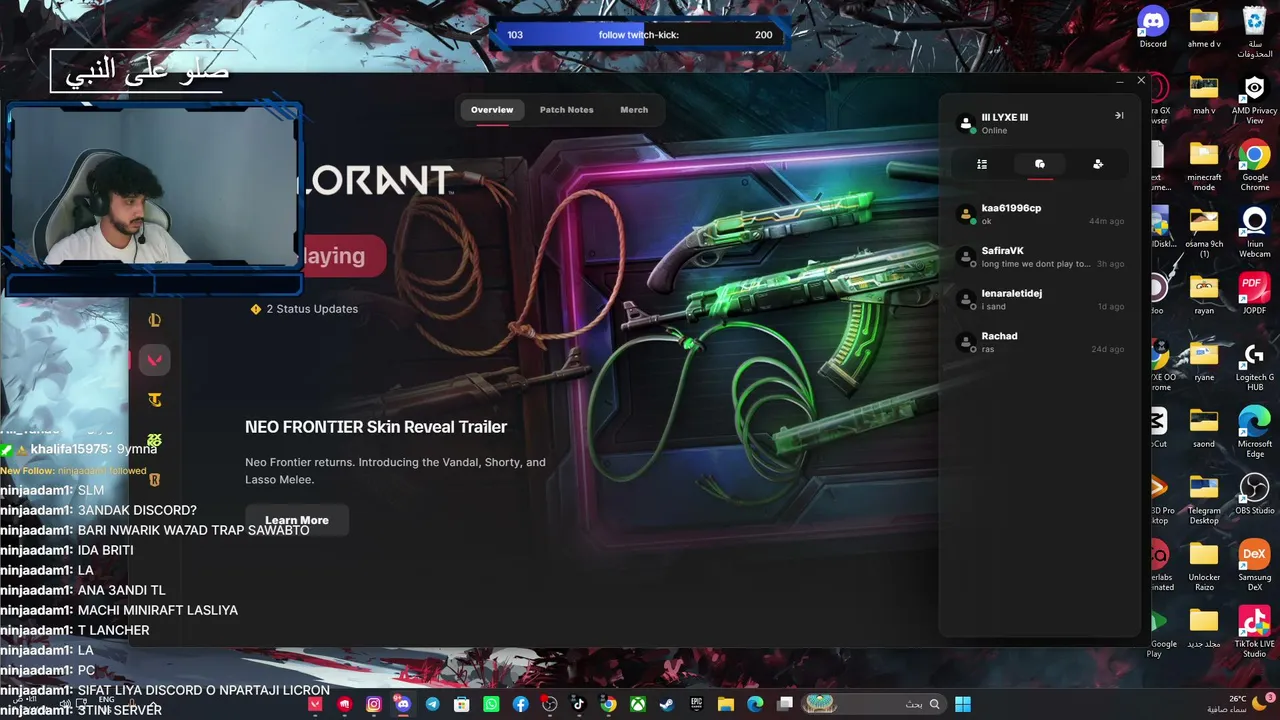Open the JOPDF desktop shortcut

pyautogui.click(x=1254, y=294)
